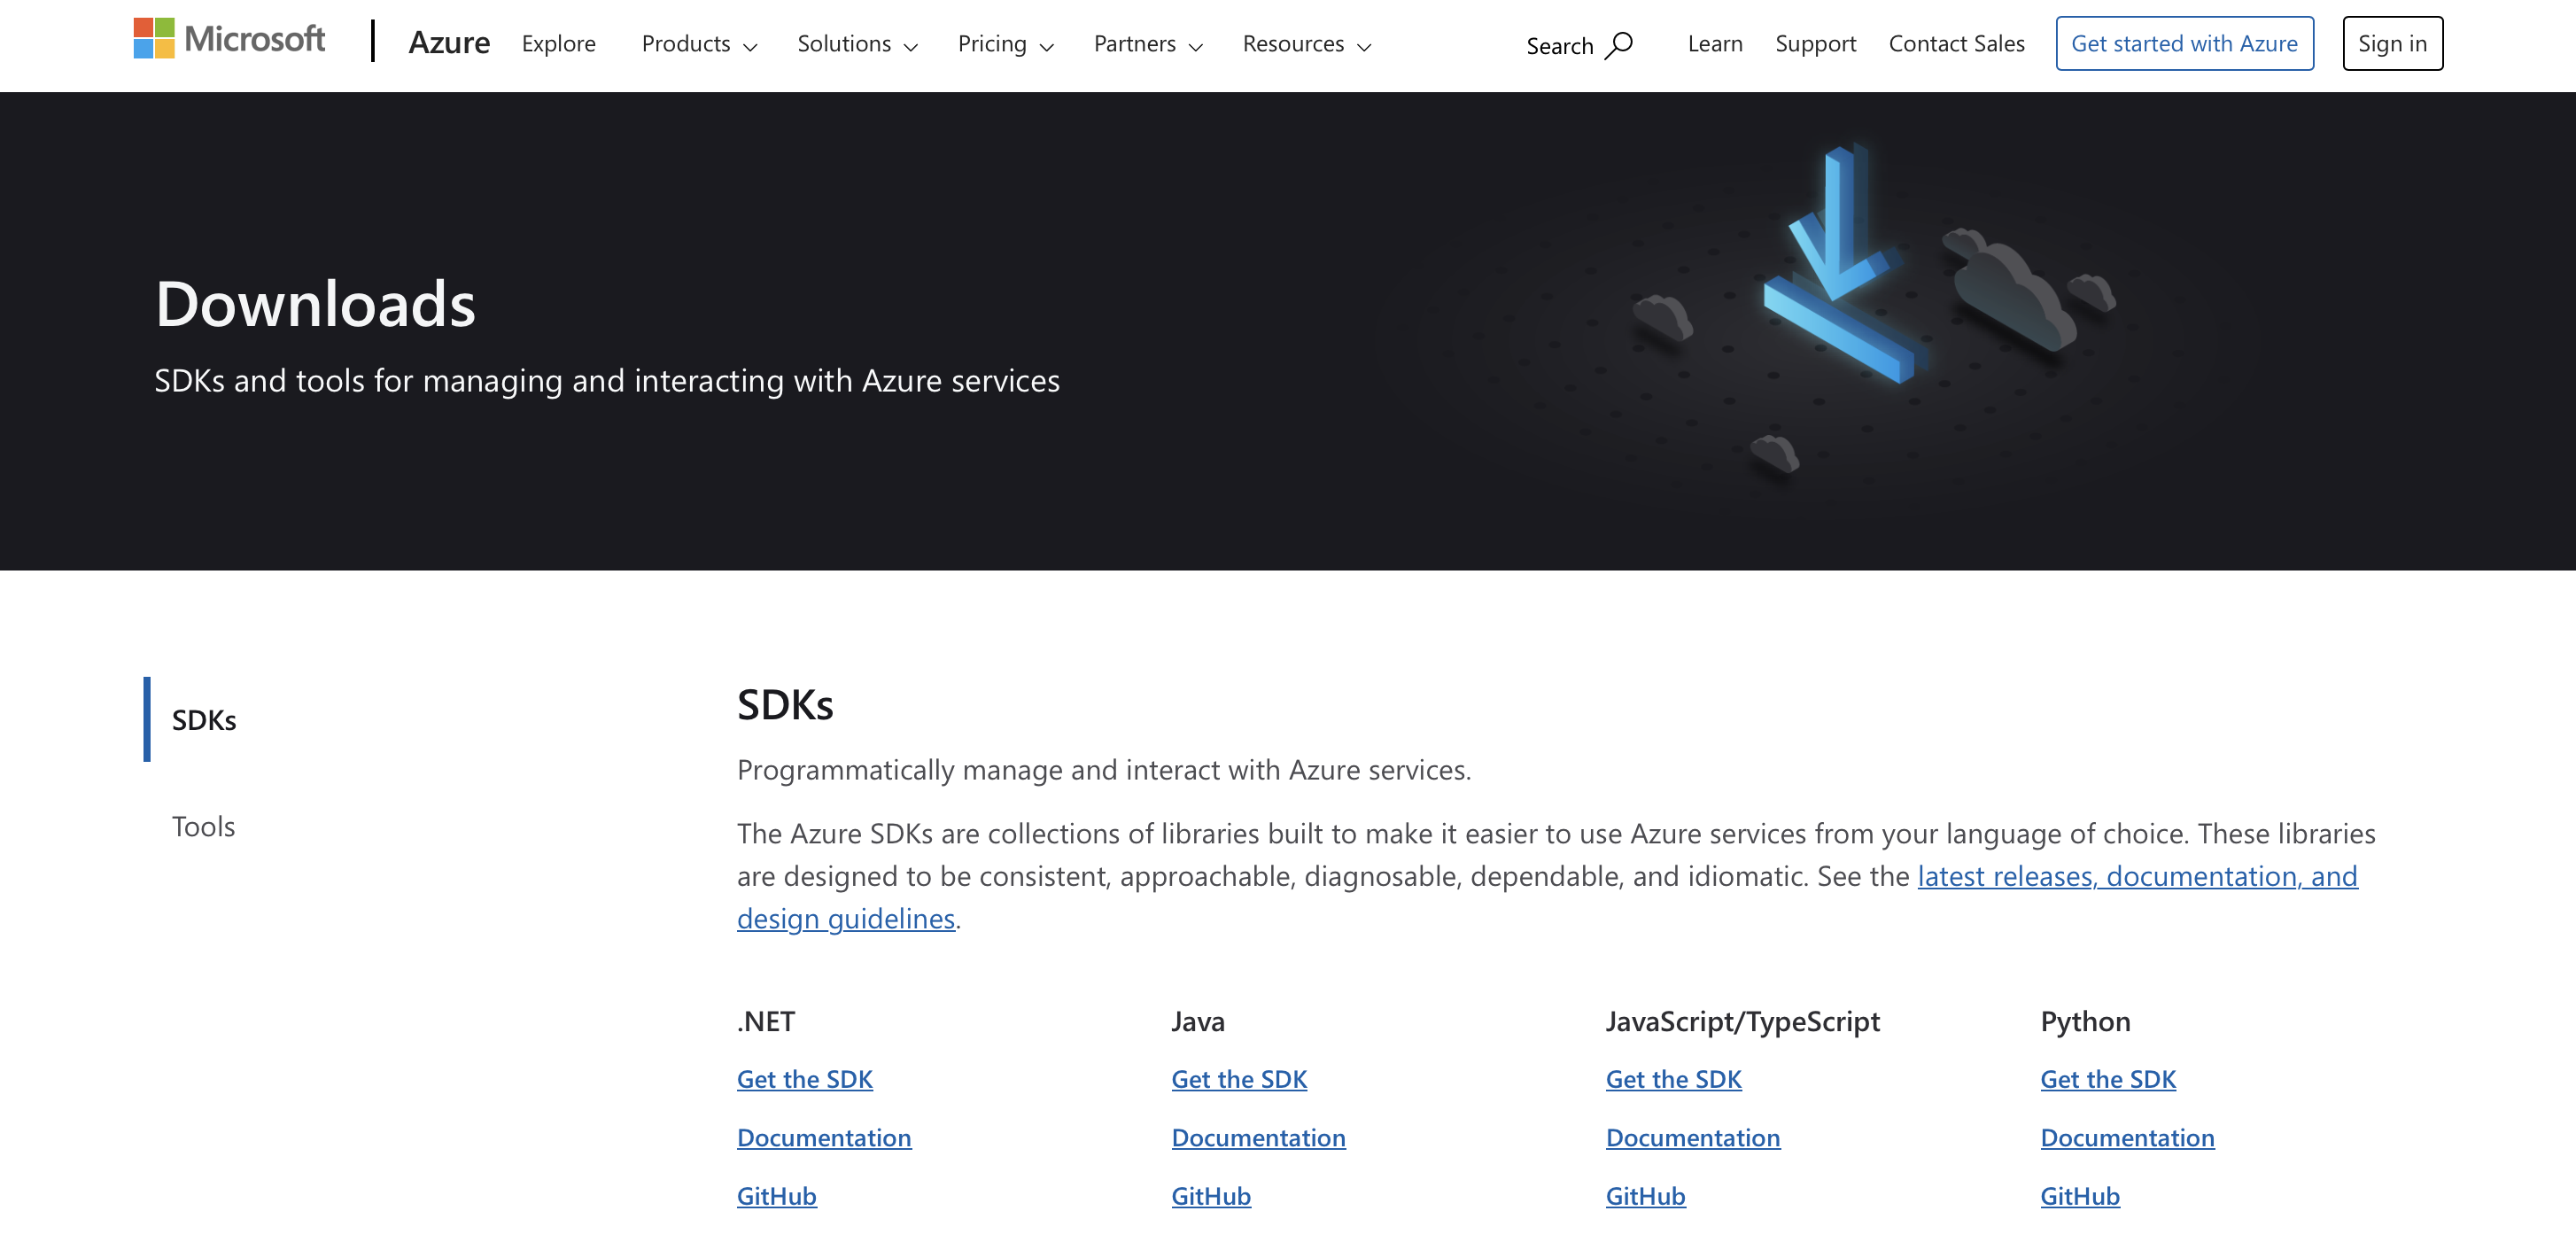Click the SDKs section heading
2576x1242 pixels.
(x=785, y=705)
